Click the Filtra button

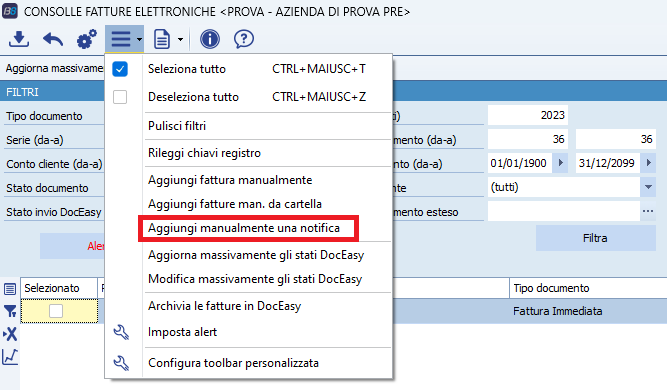[596, 238]
